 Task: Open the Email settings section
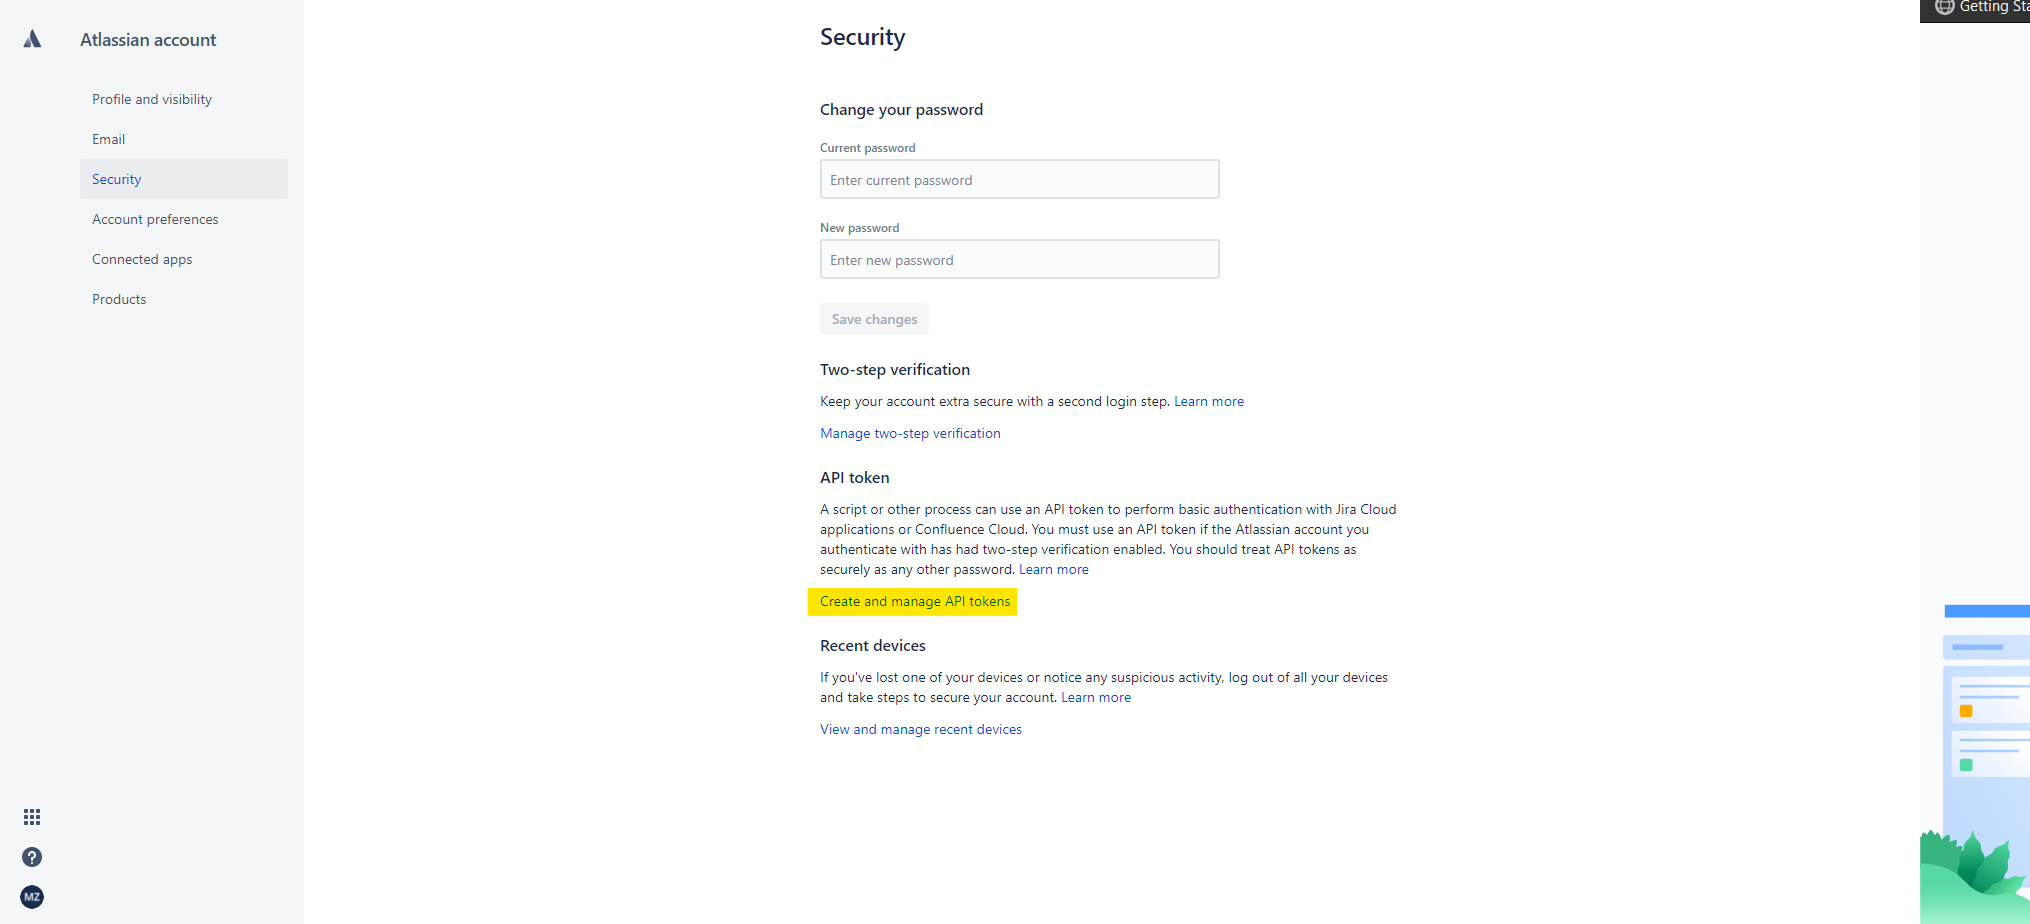pos(108,139)
